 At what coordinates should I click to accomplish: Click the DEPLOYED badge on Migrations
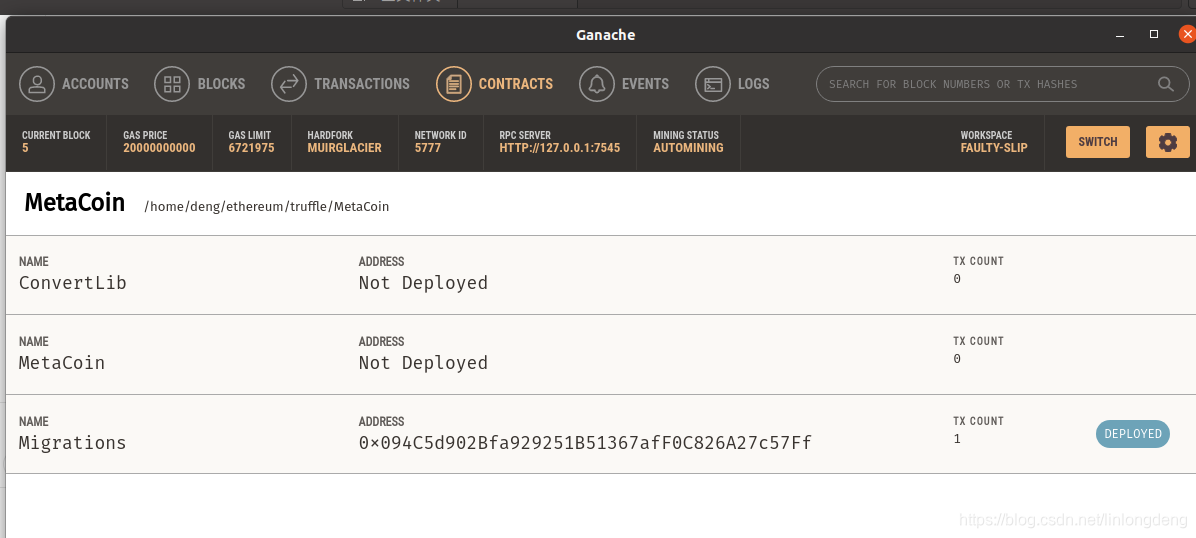coord(1133,433)
